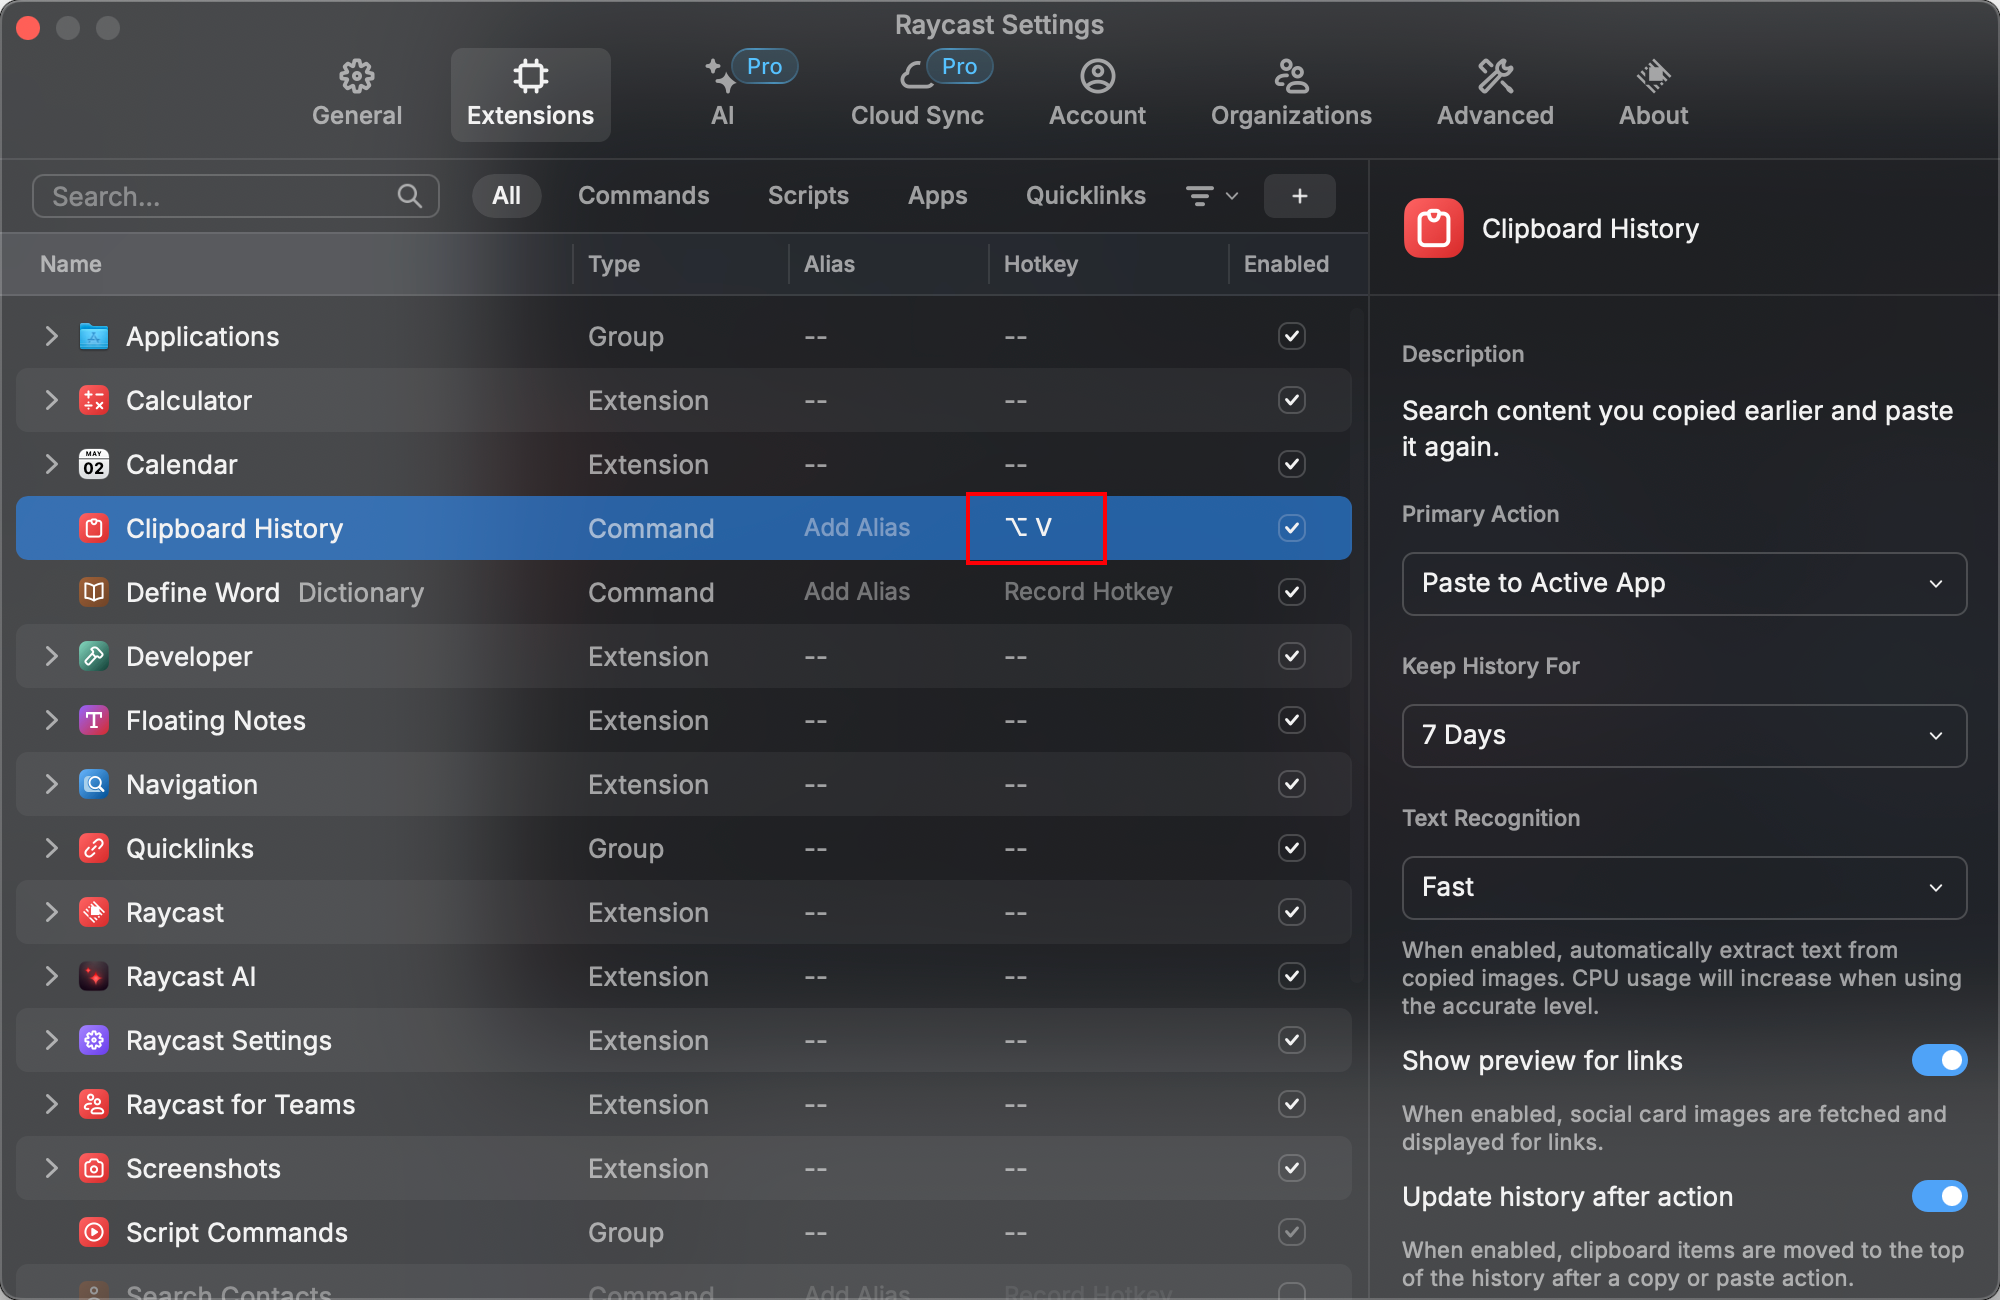This screenshot has width=2000, height=1300.
Task: Toggle Update history after action switch
Action: point(1938,1196)
